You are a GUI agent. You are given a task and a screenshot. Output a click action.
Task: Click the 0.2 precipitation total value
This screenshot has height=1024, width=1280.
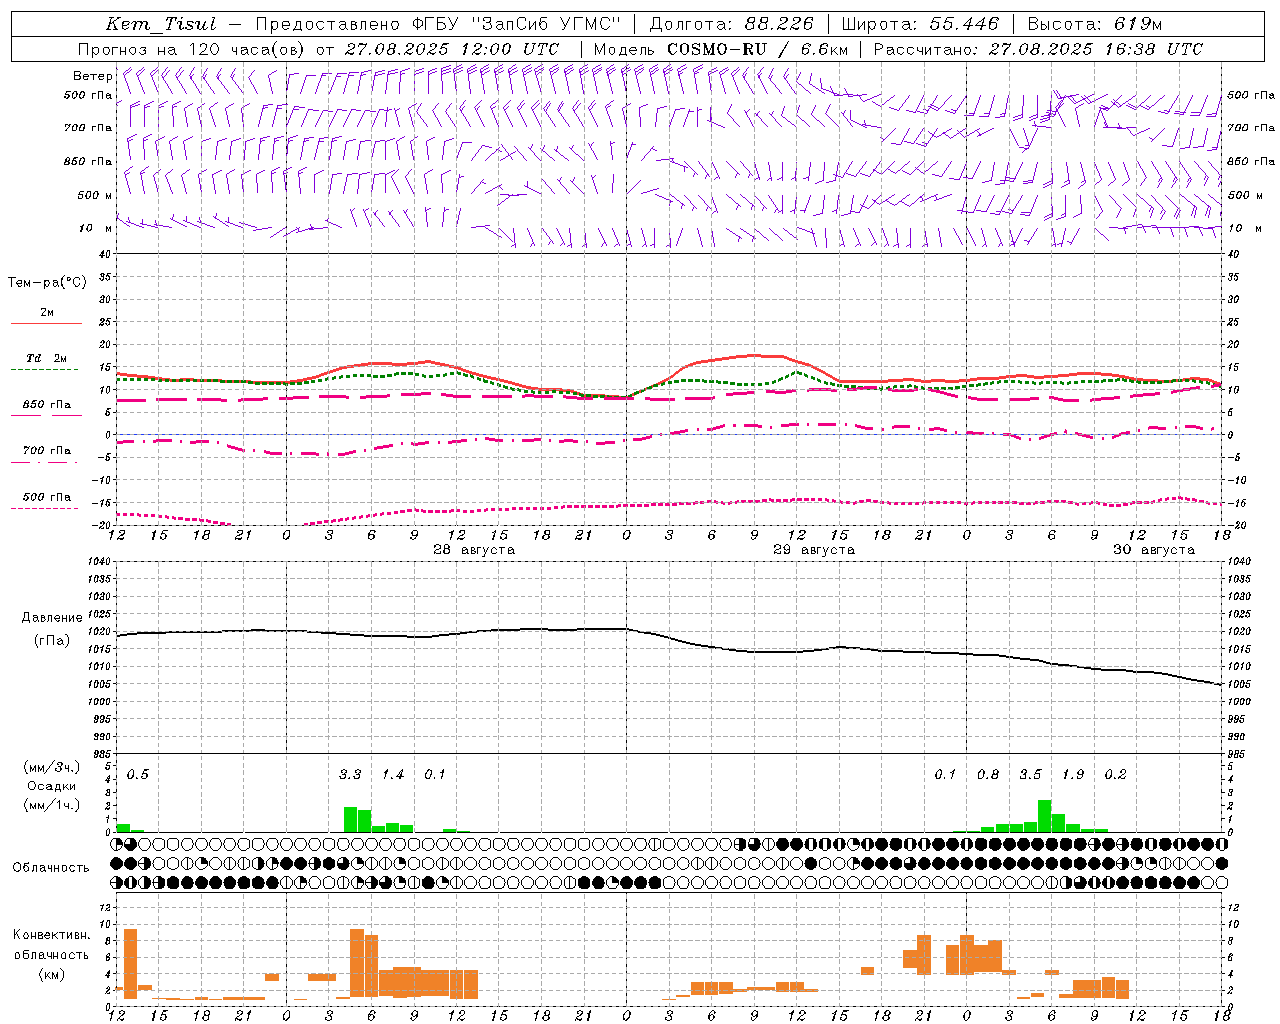(x=1115, y=775)
